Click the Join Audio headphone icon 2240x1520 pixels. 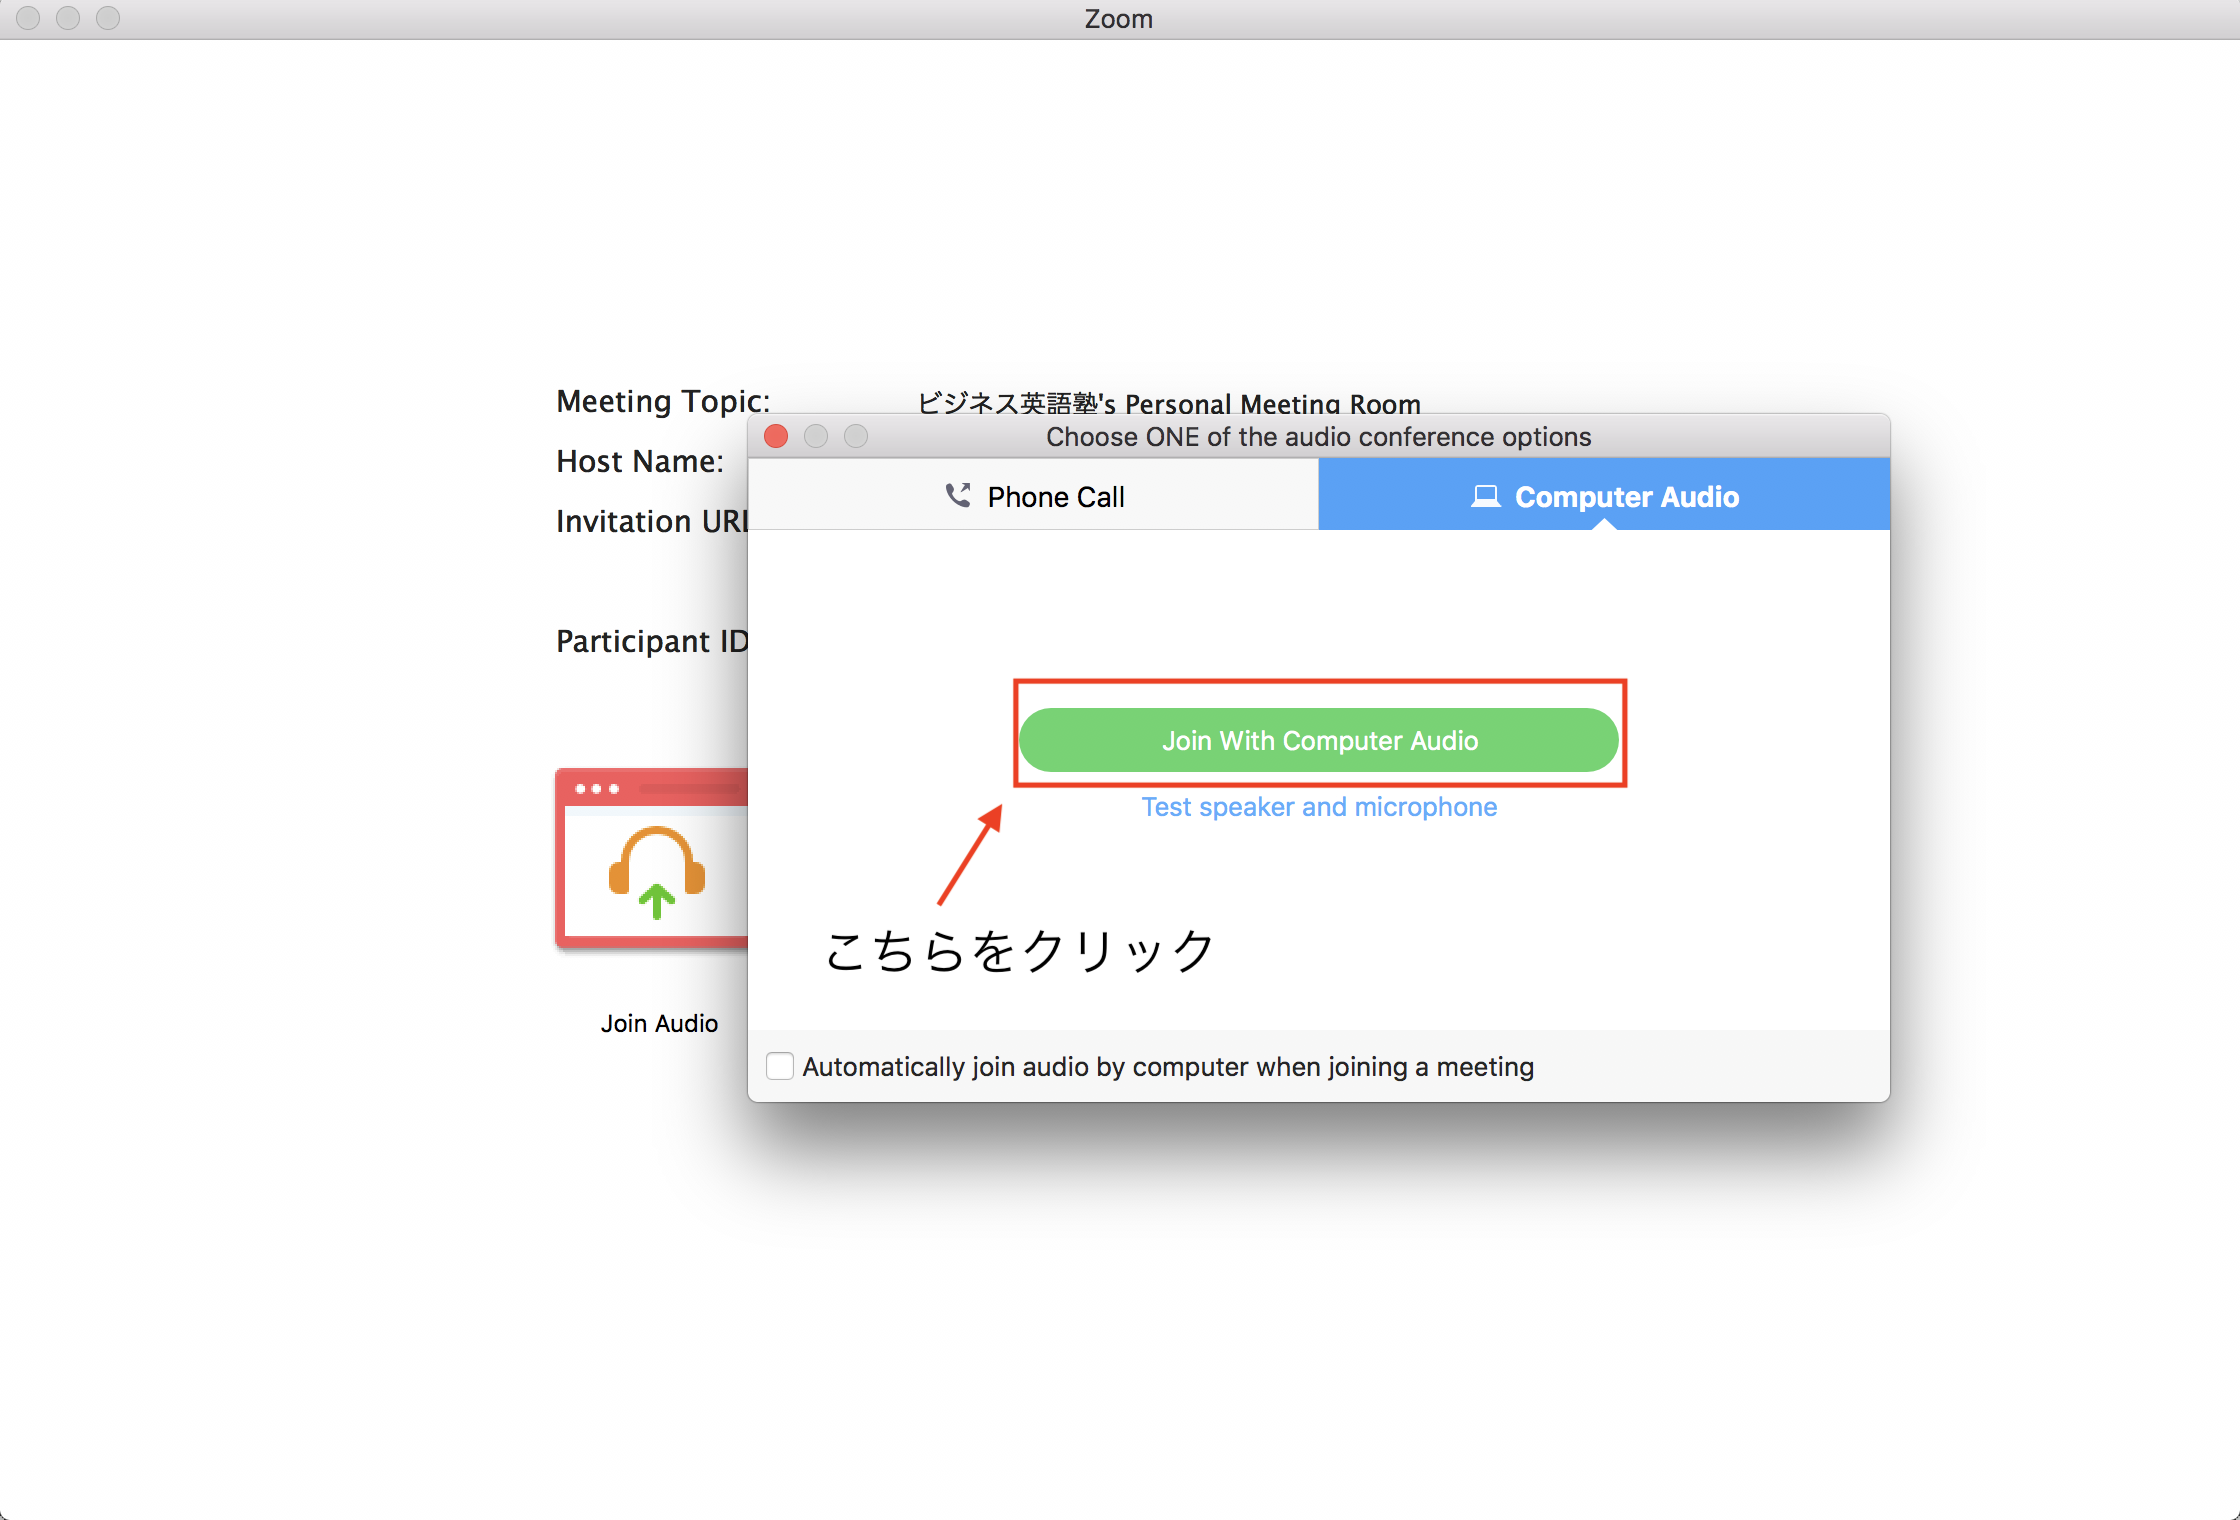[x=652, y=859]
